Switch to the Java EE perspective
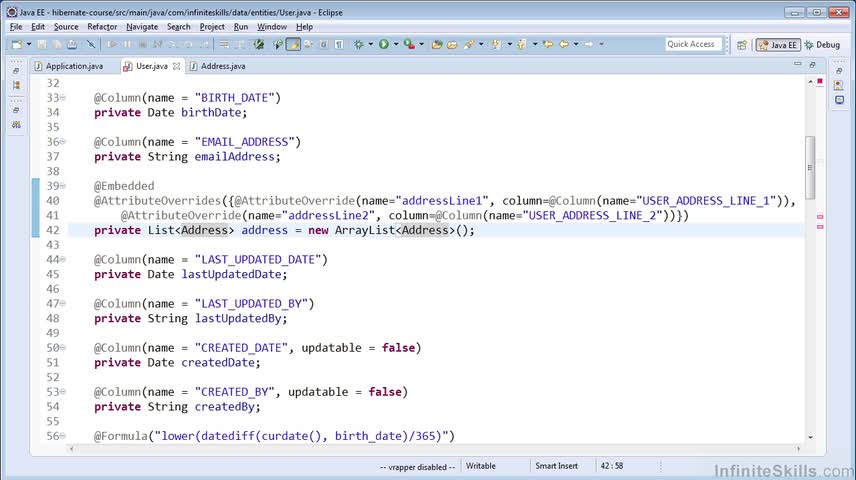 (778, 45)
